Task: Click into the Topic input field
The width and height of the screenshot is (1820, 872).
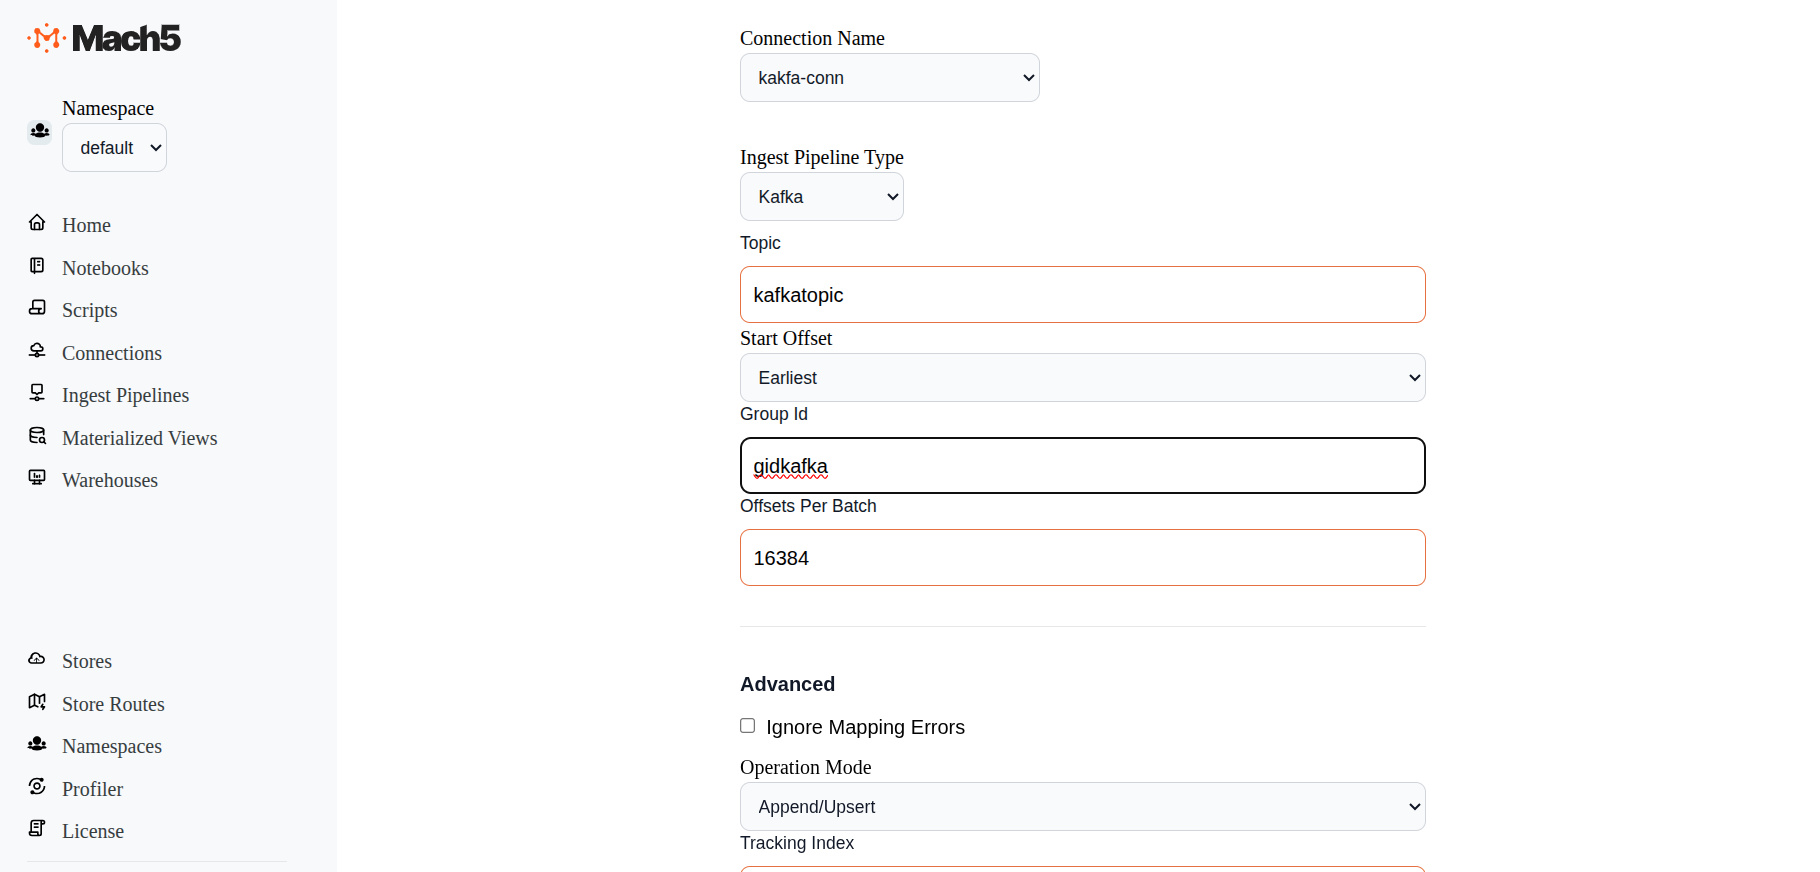Action: [x=1082, y=295]
